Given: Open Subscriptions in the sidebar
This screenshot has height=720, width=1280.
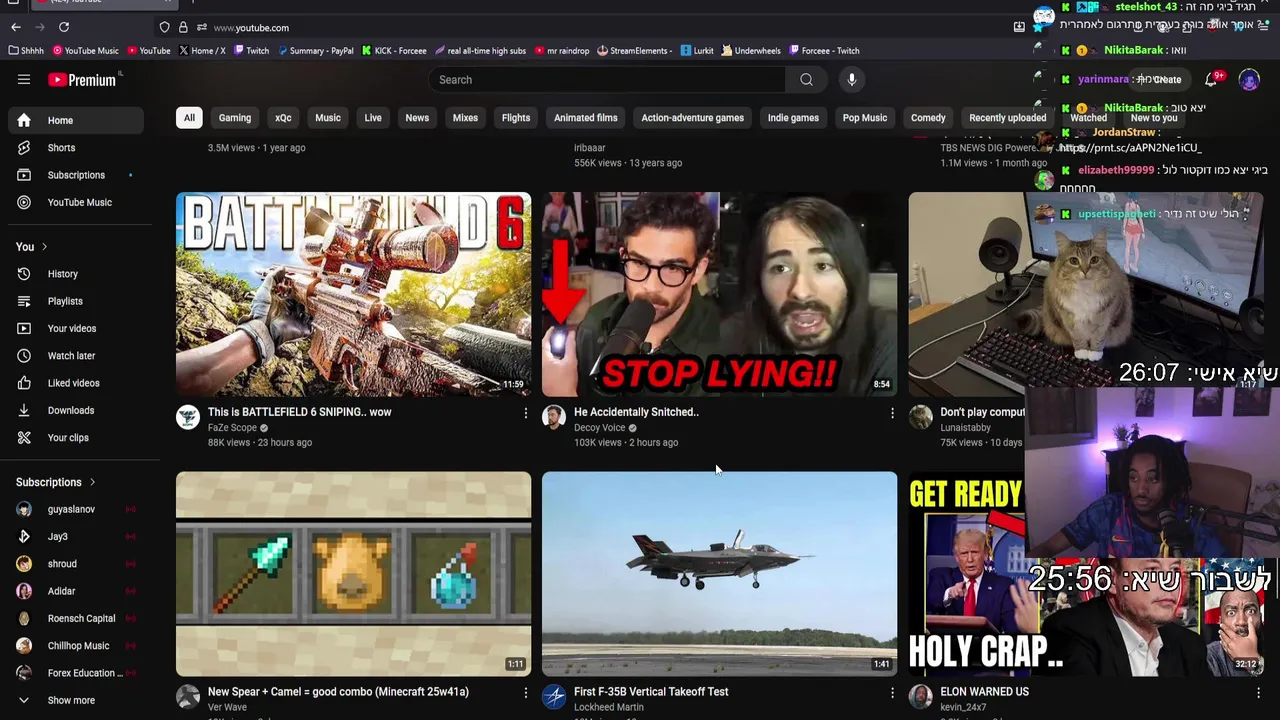Looking at the screenshot, I should [x=76, y=175].
